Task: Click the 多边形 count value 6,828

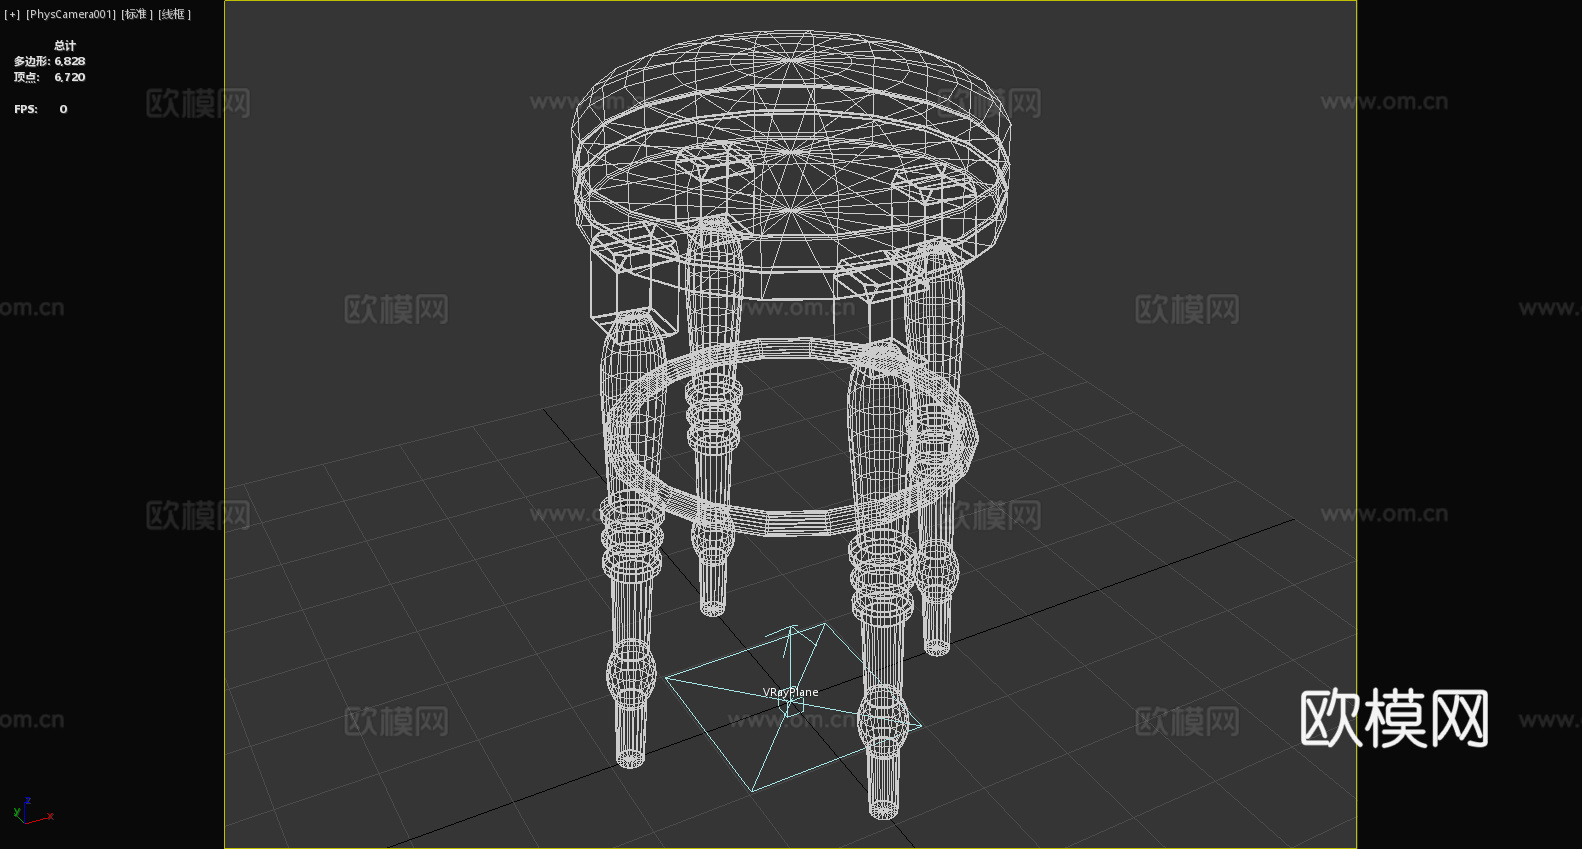Action: point(70,61)
